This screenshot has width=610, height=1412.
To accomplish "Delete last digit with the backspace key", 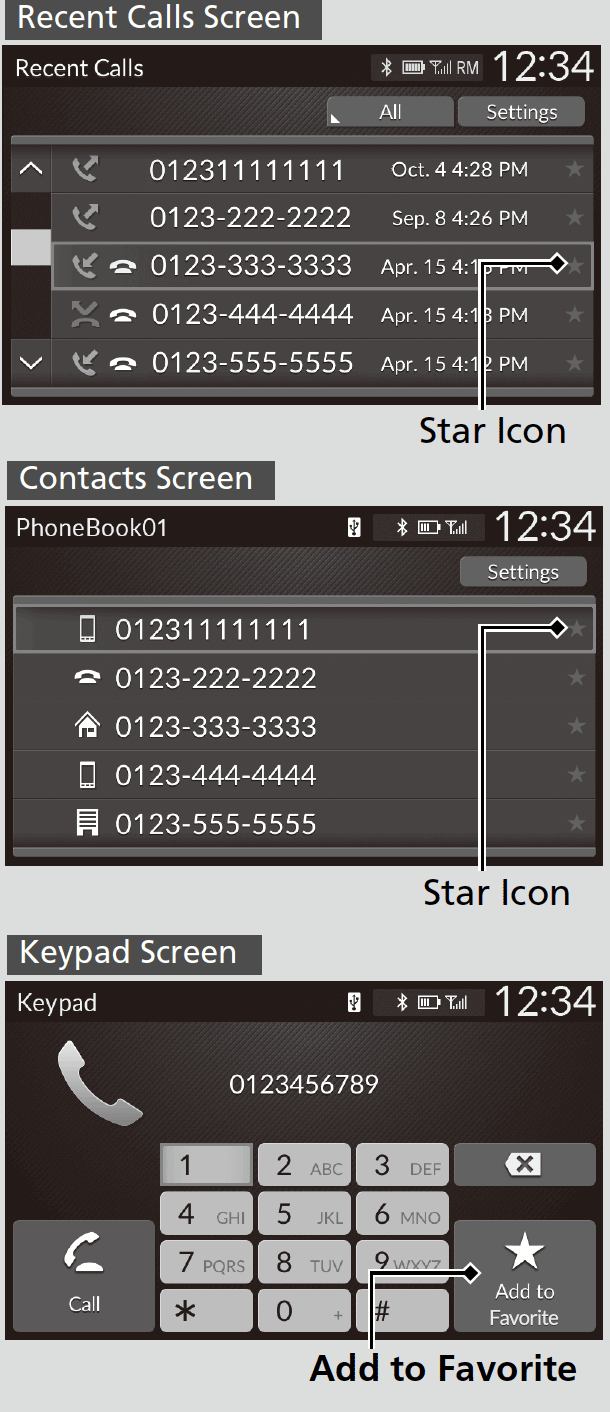I will pyautogui.click(x=524, y=1164).
